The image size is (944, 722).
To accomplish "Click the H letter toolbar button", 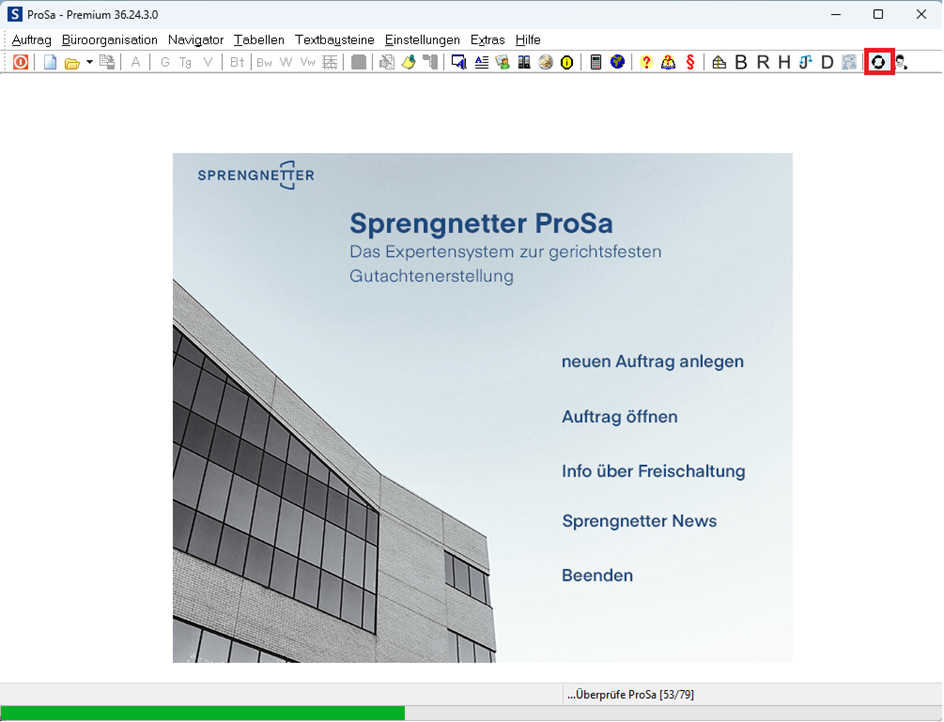I will [784, 62].
